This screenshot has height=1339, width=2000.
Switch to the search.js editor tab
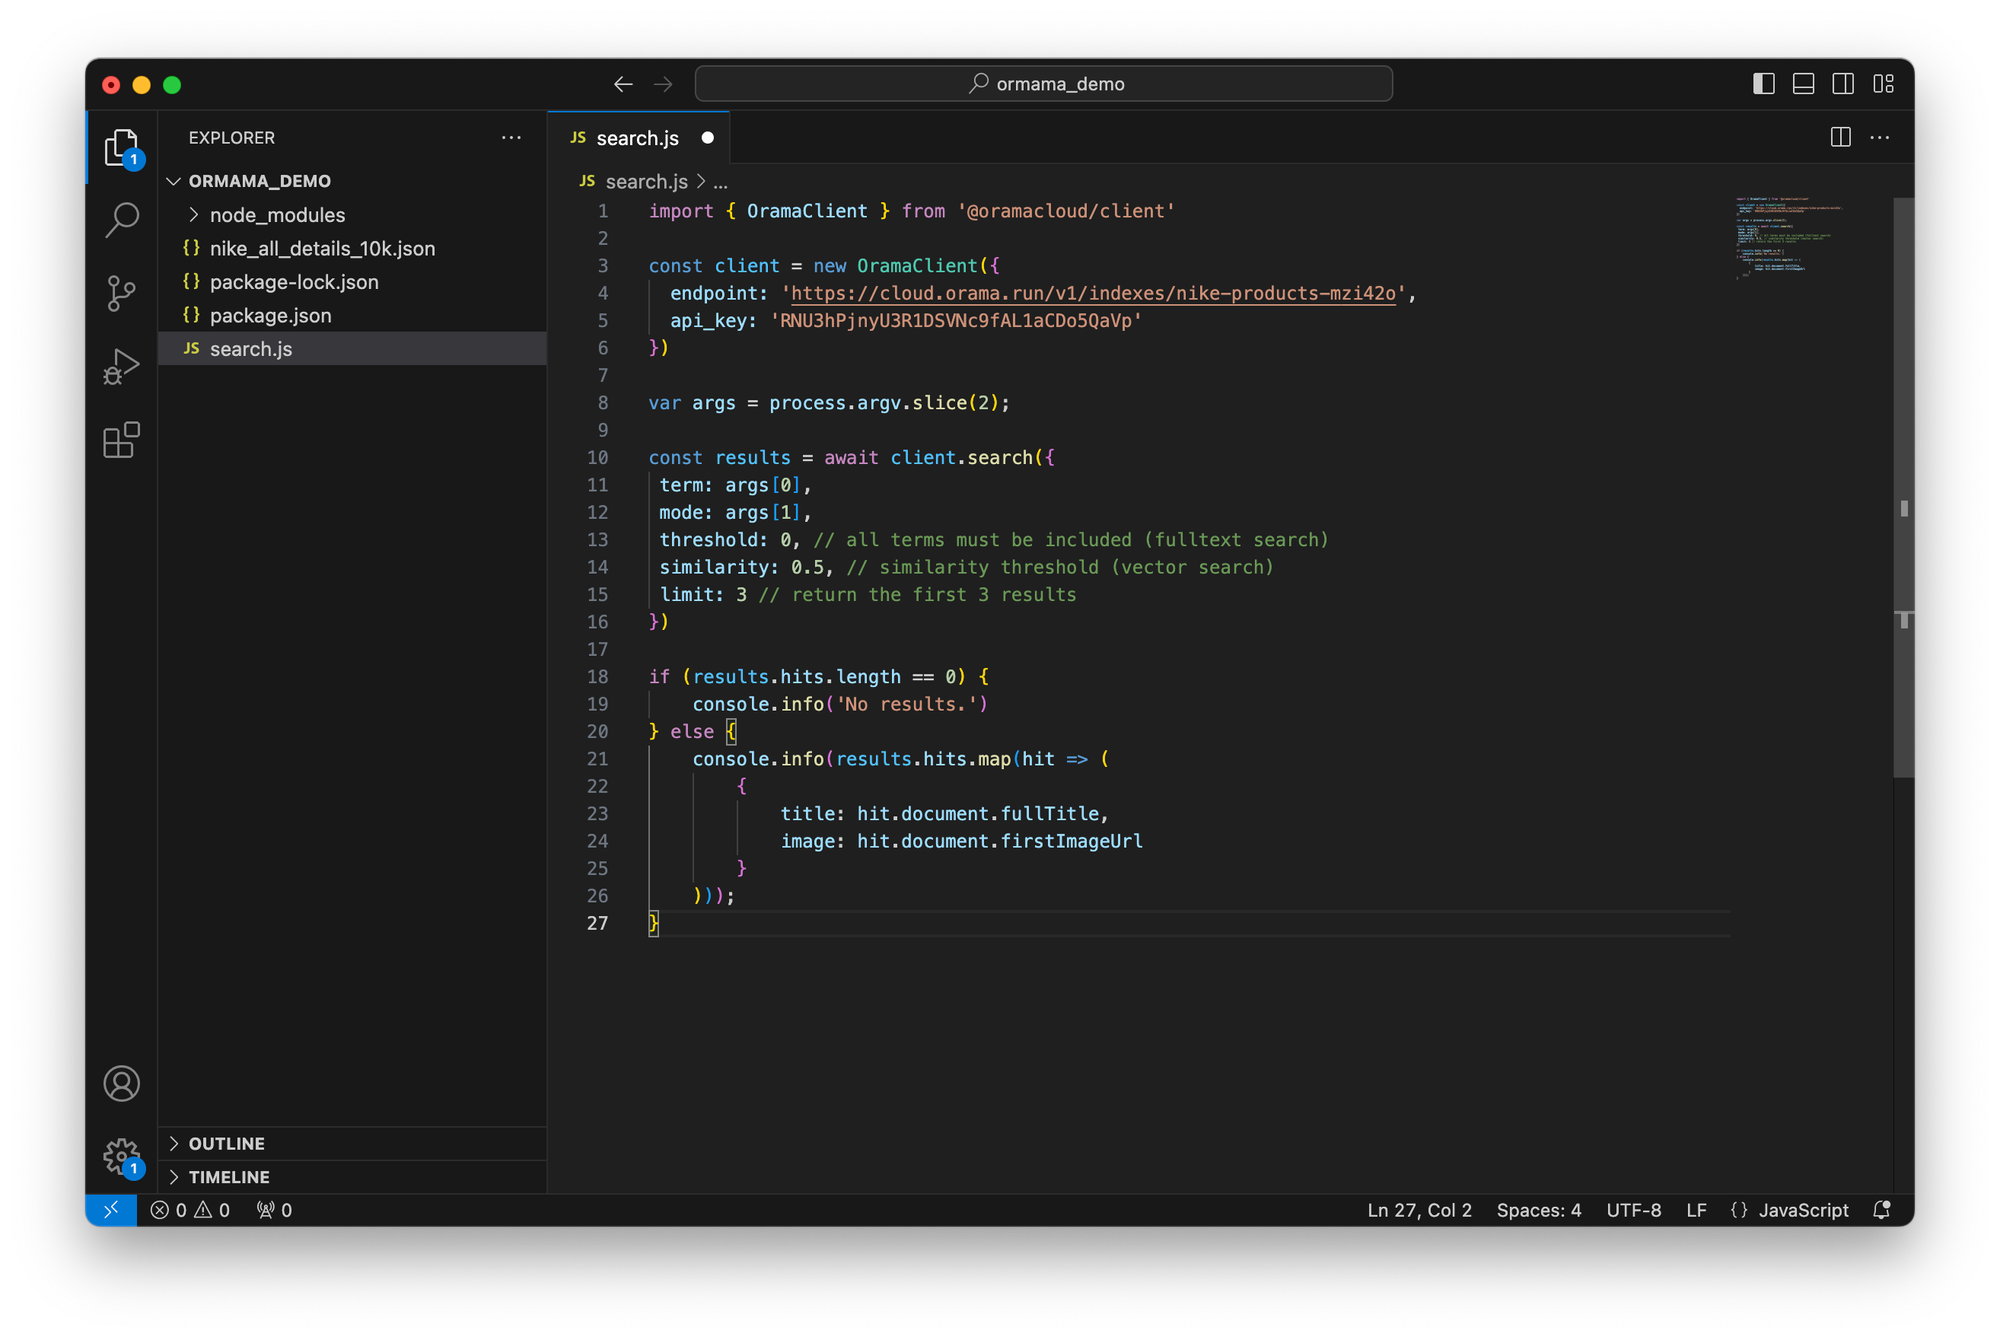click(x=638, y=138)
